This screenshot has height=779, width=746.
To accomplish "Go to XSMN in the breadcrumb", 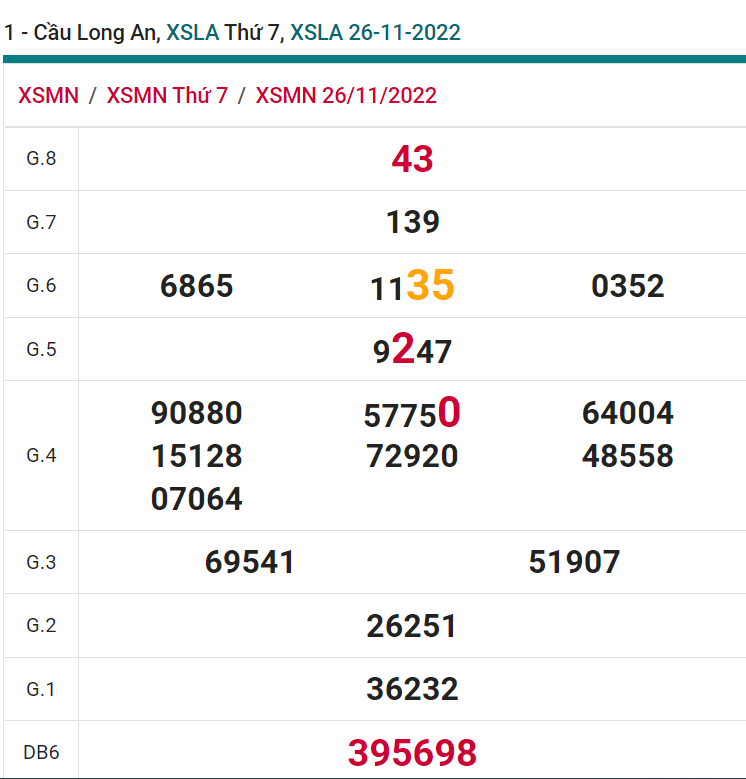I will coord(48,96).
